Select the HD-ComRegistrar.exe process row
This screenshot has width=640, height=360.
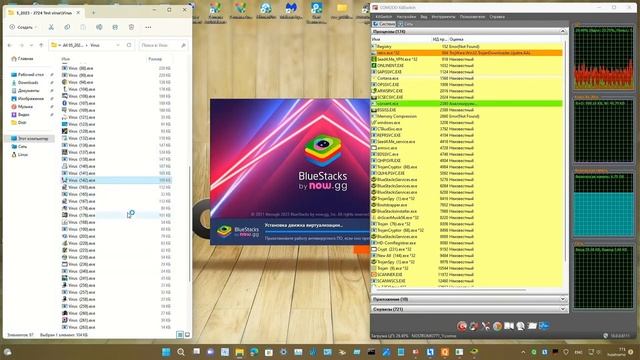(x=467, y=243)
